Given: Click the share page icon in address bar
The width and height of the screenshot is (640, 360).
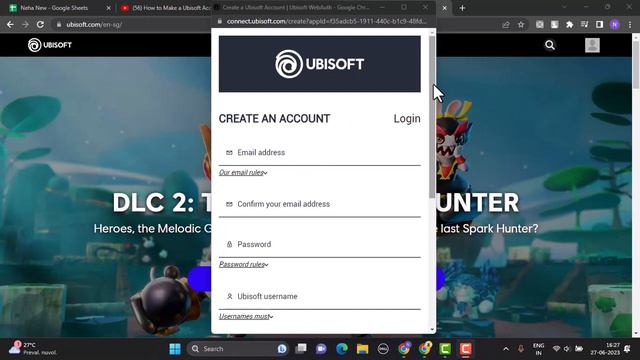Looking at the screenshot, I should point(506,24).
